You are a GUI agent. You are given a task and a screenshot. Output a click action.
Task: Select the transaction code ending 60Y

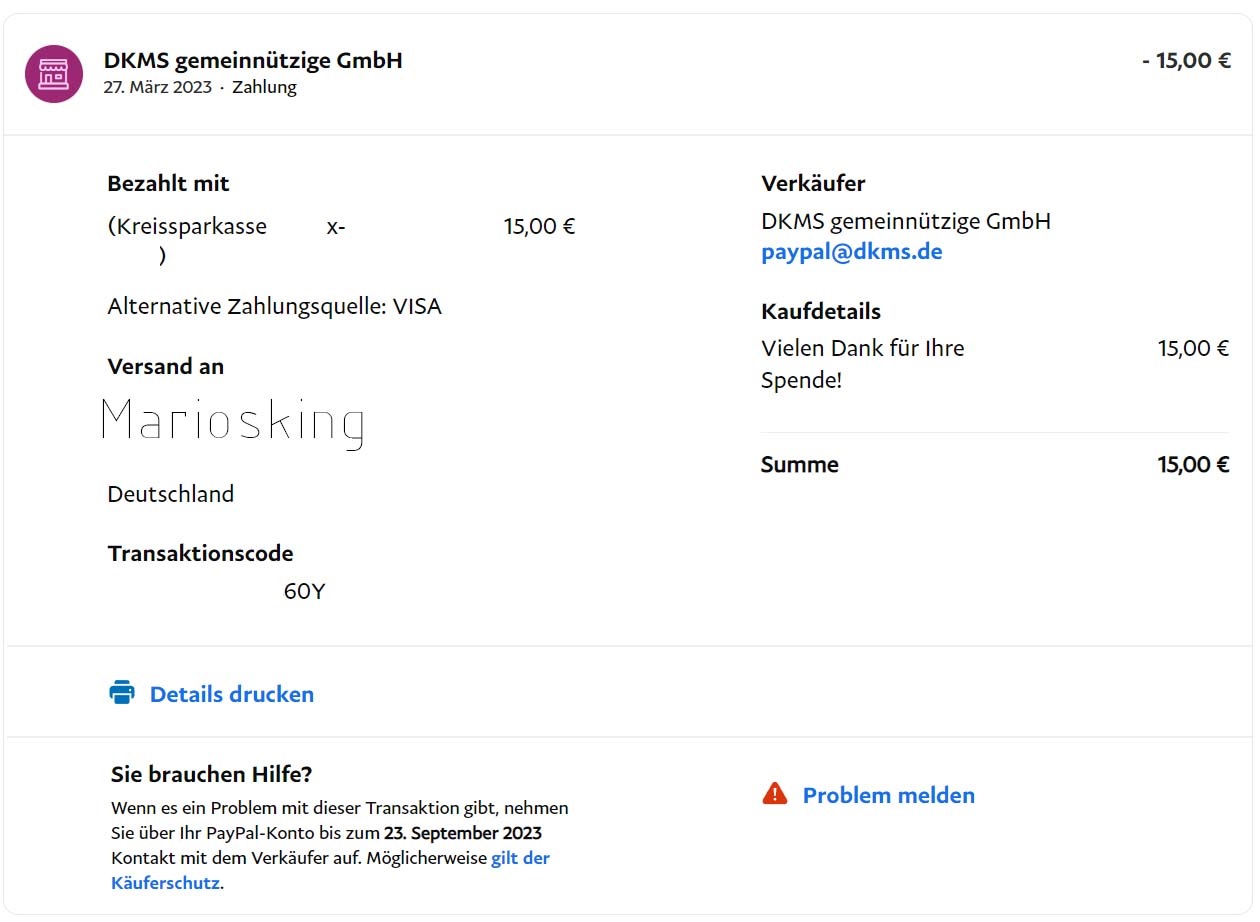click(x=304, y=591)
